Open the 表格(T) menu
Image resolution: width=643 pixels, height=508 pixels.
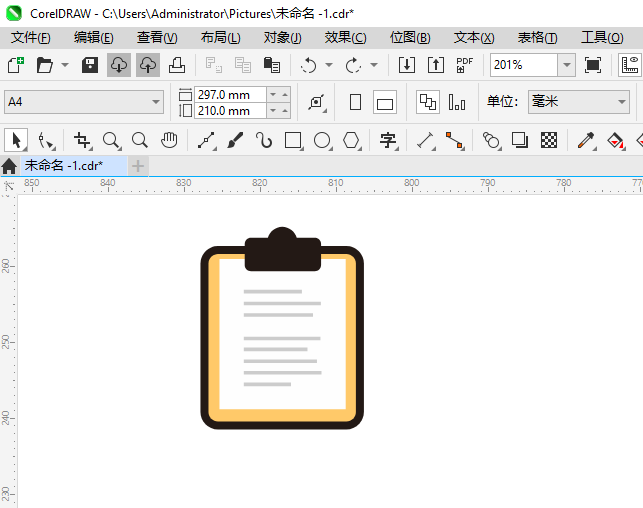pos(537,38)
